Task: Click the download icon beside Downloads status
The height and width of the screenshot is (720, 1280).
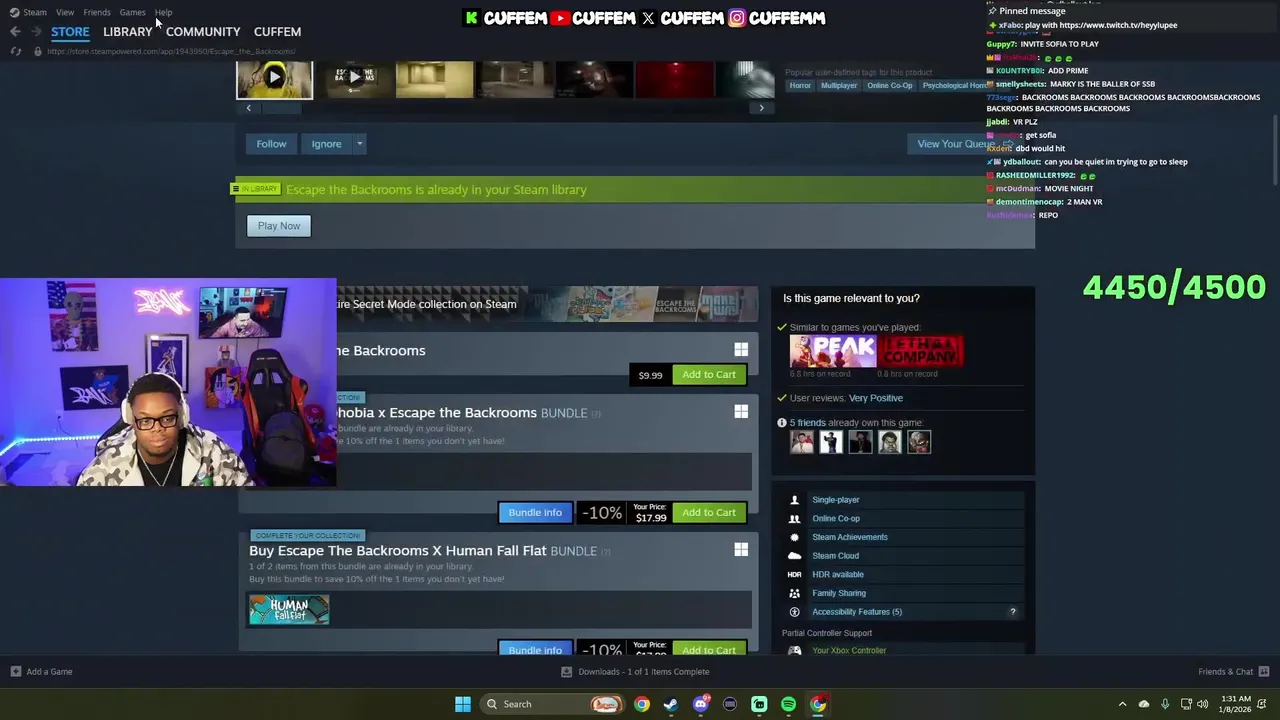Action: click(x=566, y=672)
